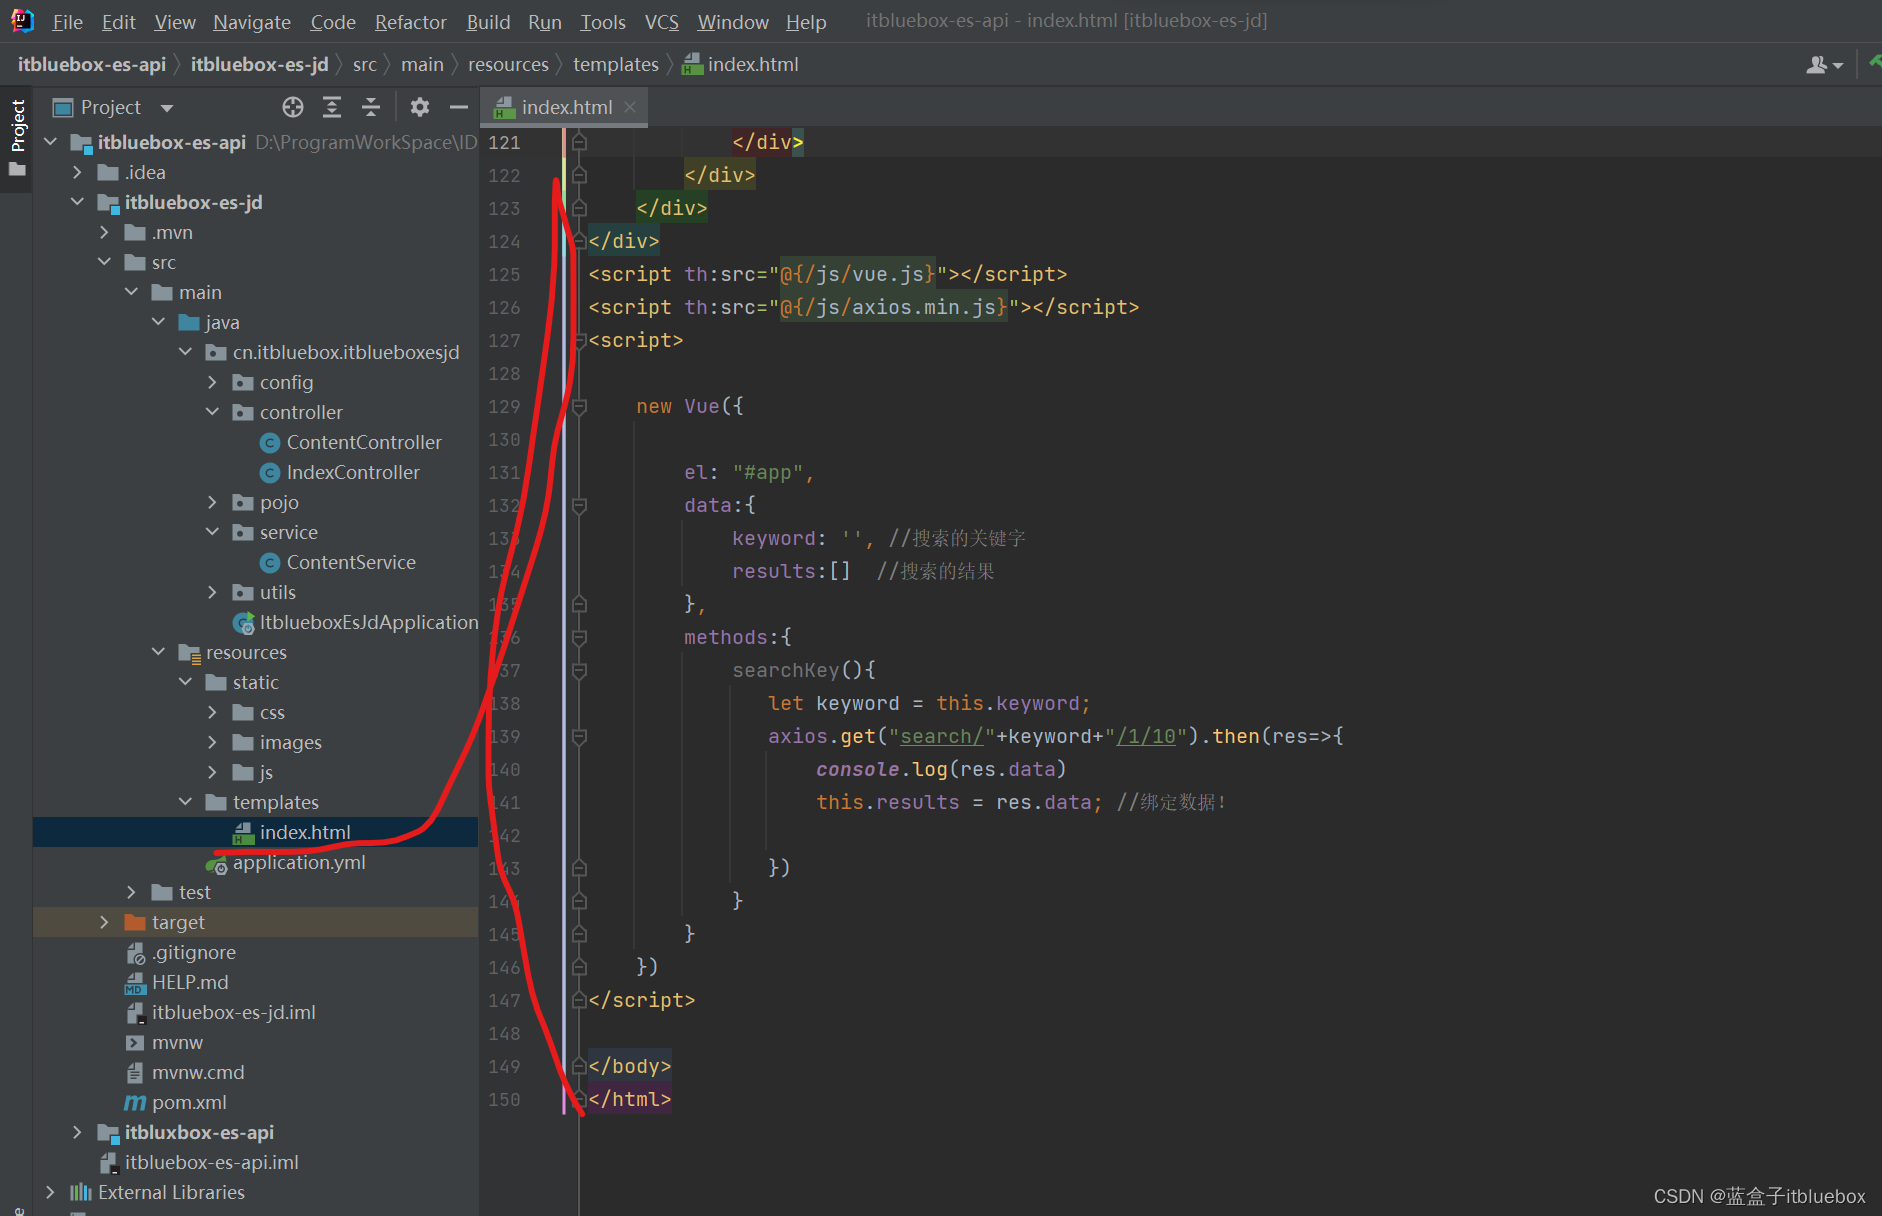Expand the target folder
Screen dimensions: 1882x1216
pyautogui.click(x=104, y=922)
